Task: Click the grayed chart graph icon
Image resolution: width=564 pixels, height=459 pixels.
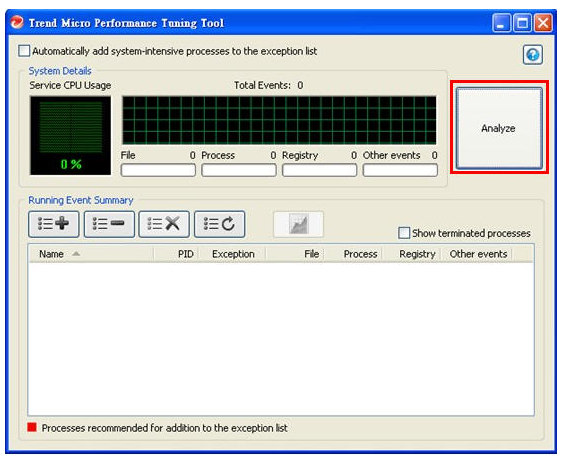Action: [x=299, y=224]
